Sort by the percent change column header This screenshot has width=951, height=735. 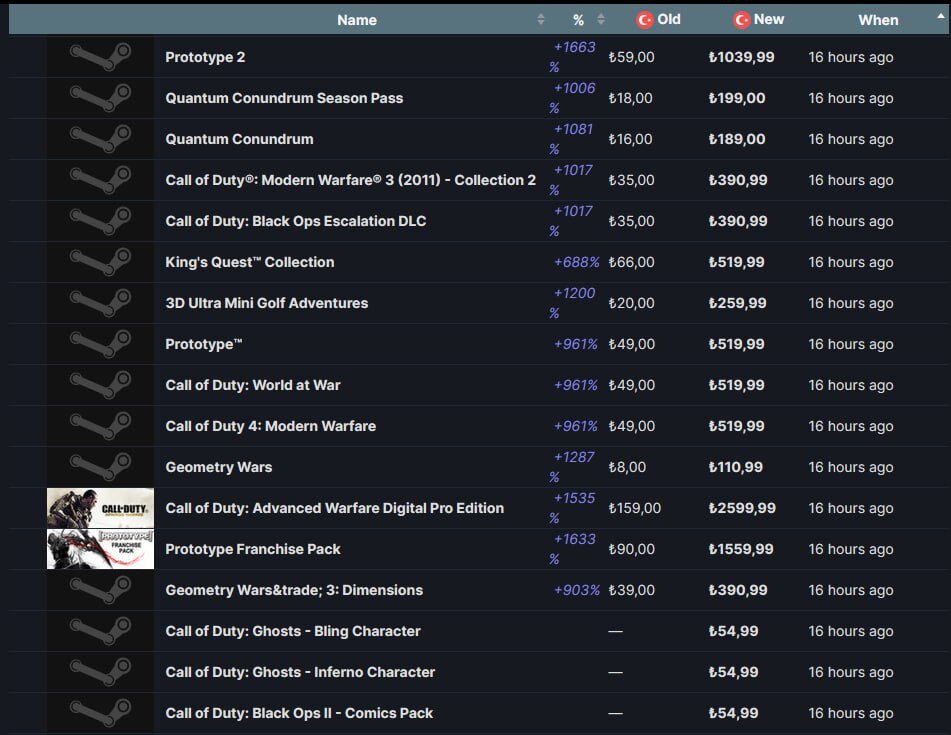[578, 20]
